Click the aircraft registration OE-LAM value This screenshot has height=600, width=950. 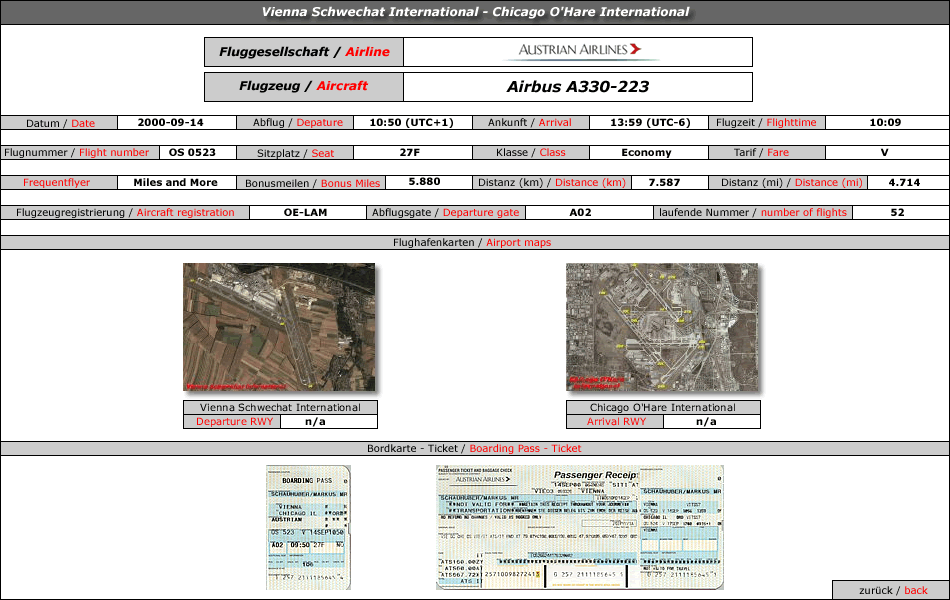click(305, 213)
